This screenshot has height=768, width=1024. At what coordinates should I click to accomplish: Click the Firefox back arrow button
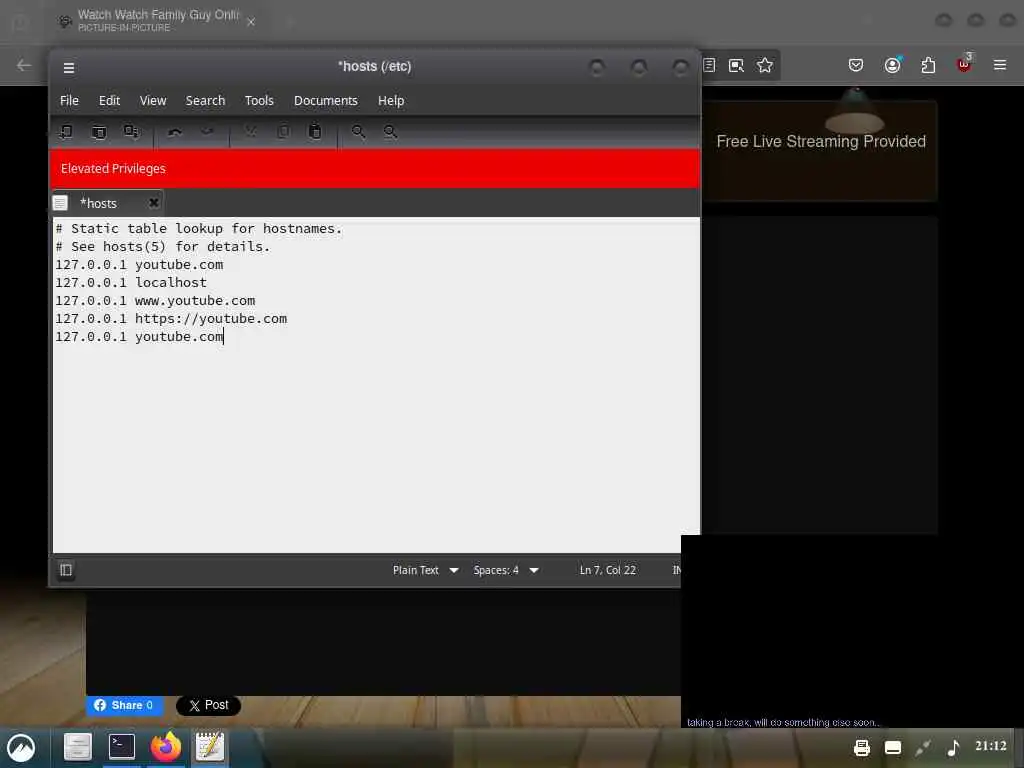pos(24,65)
